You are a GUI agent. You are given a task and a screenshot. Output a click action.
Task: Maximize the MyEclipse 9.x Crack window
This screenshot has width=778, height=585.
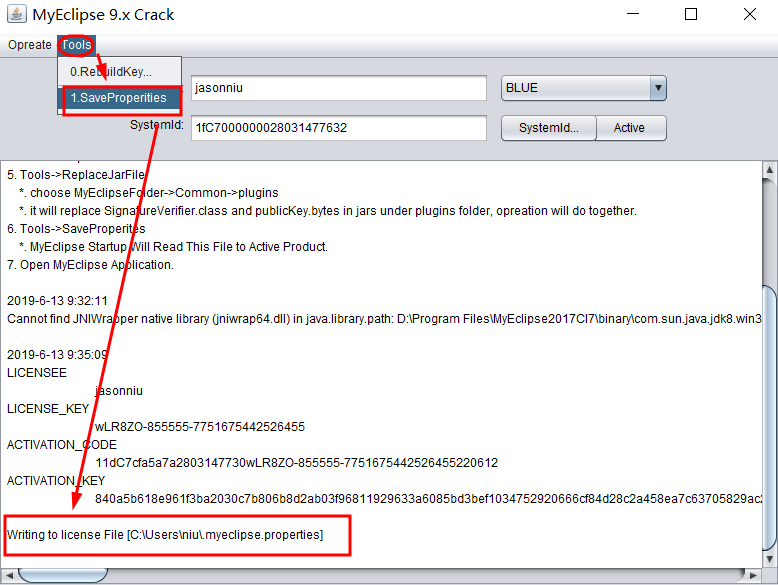[x=691, y=14]
